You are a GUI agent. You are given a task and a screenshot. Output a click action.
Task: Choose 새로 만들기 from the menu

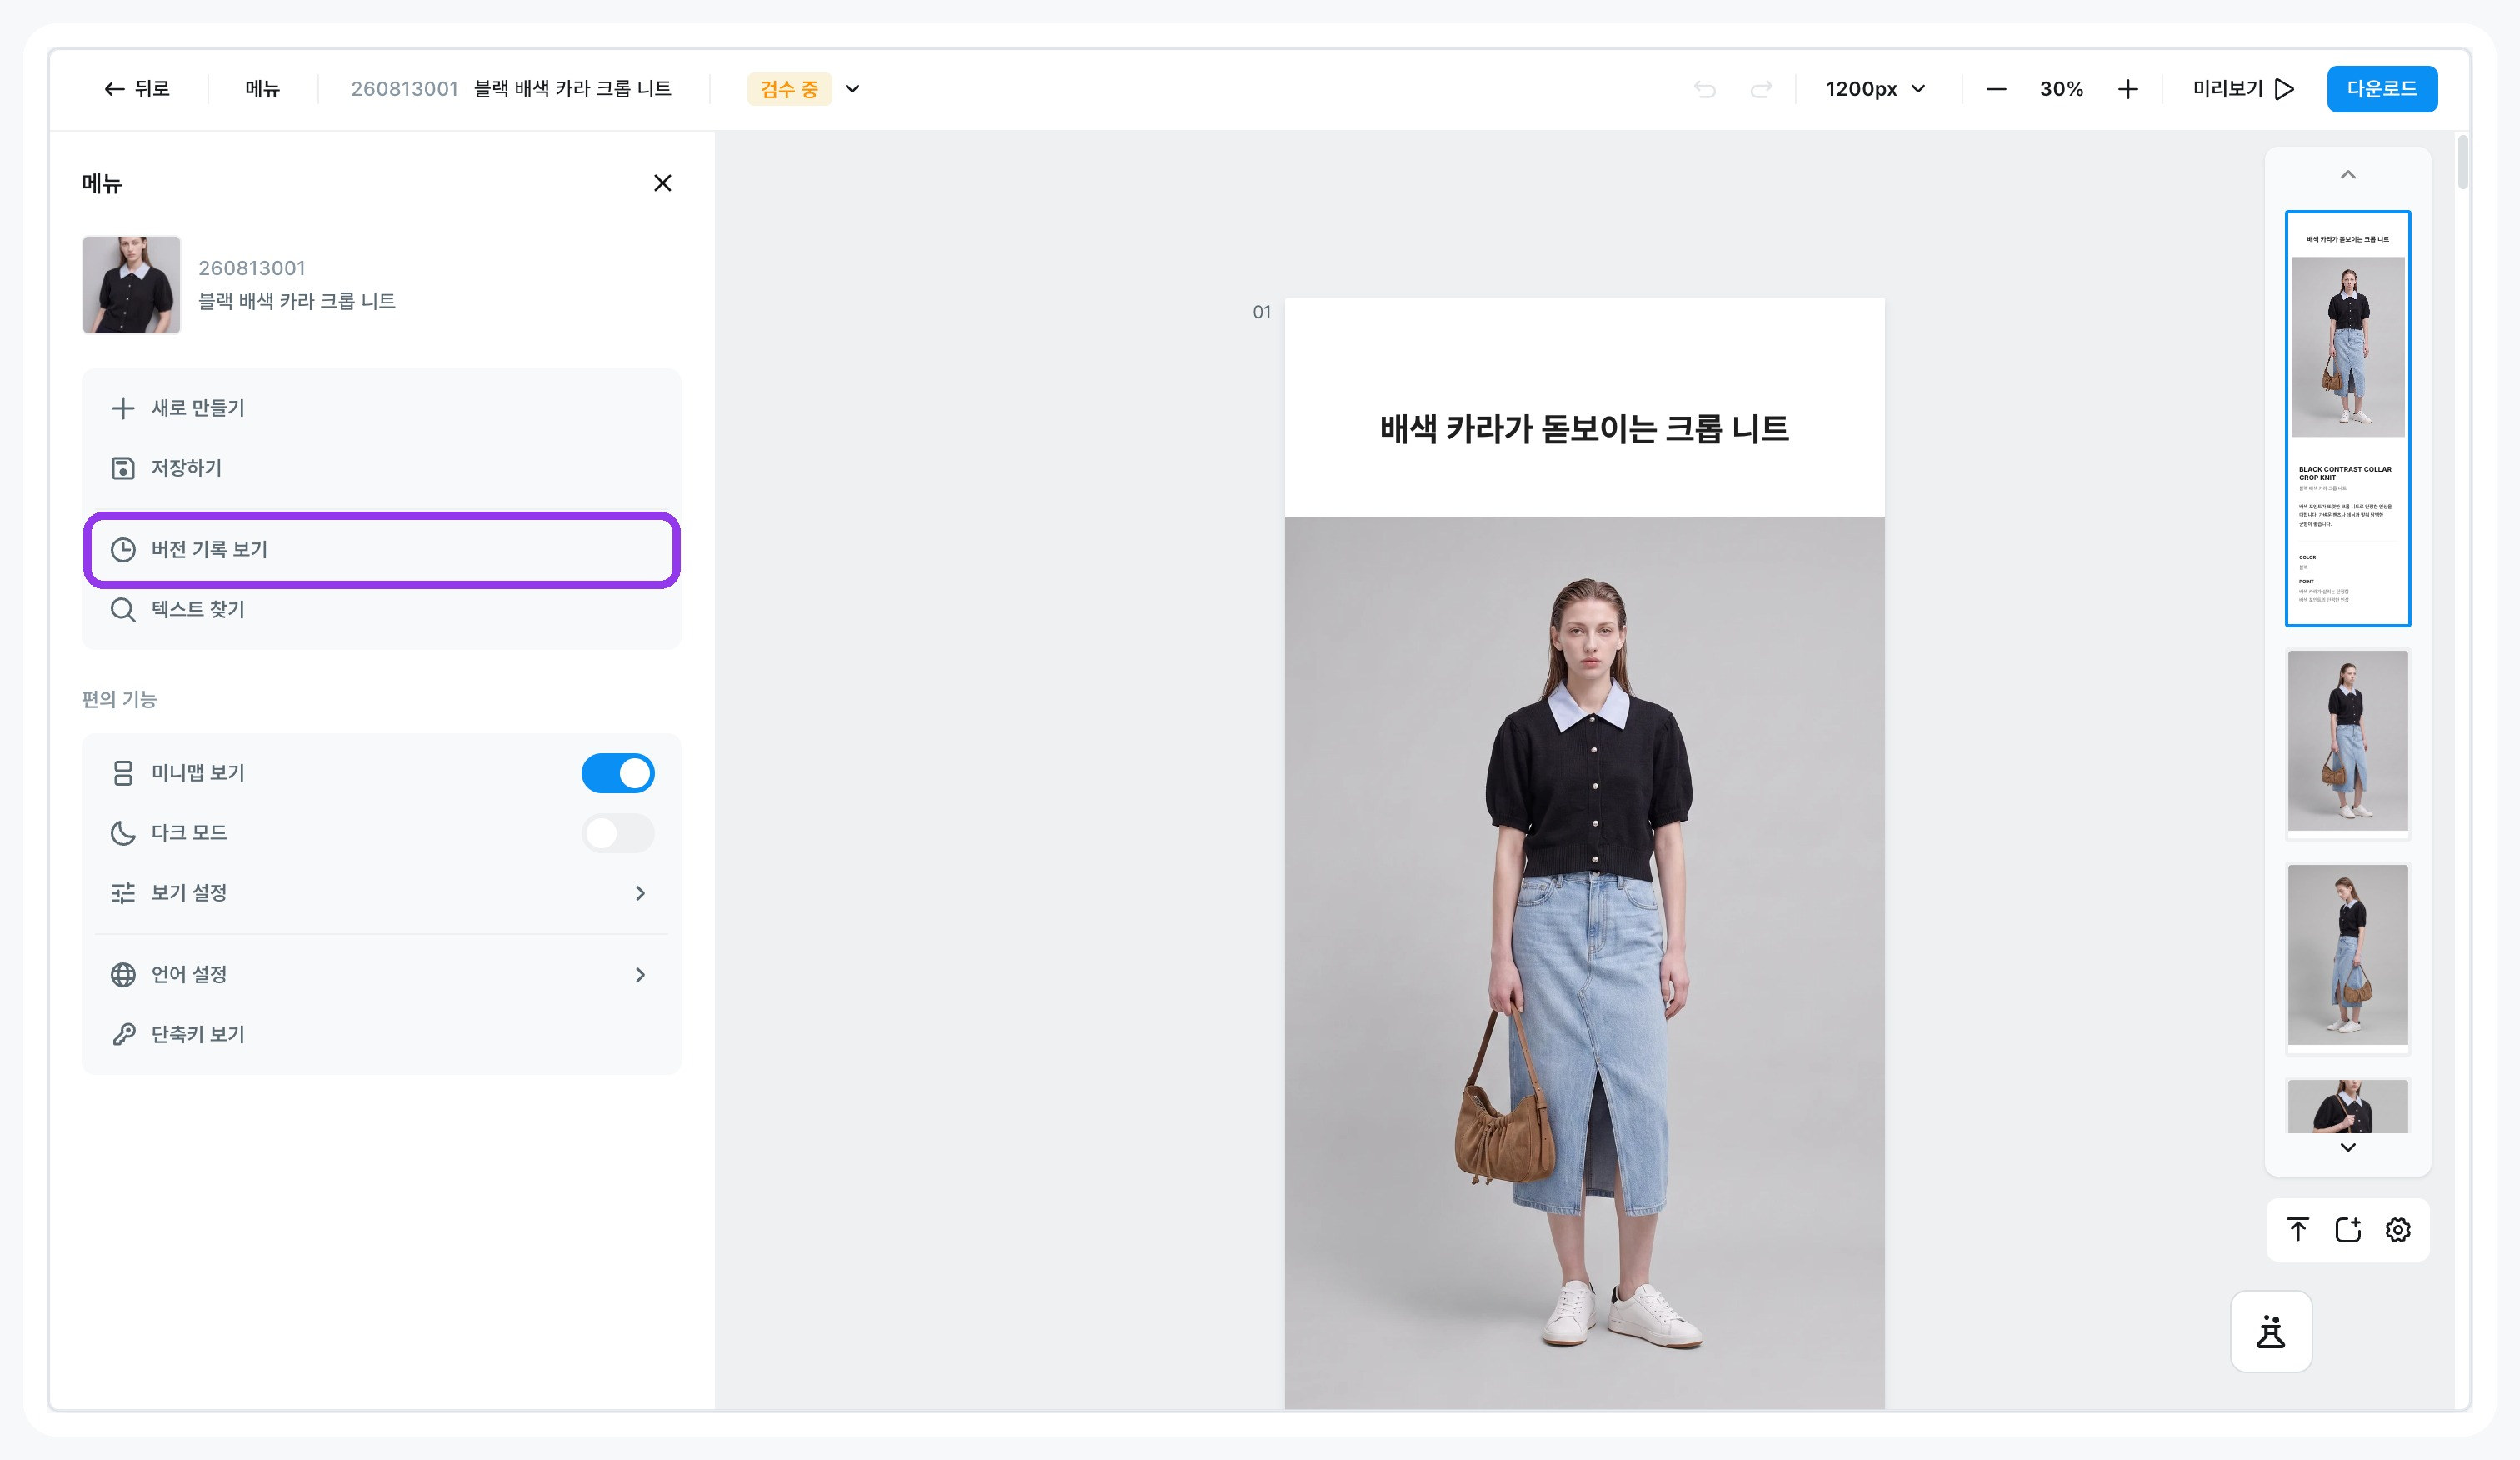pos(381,408)
